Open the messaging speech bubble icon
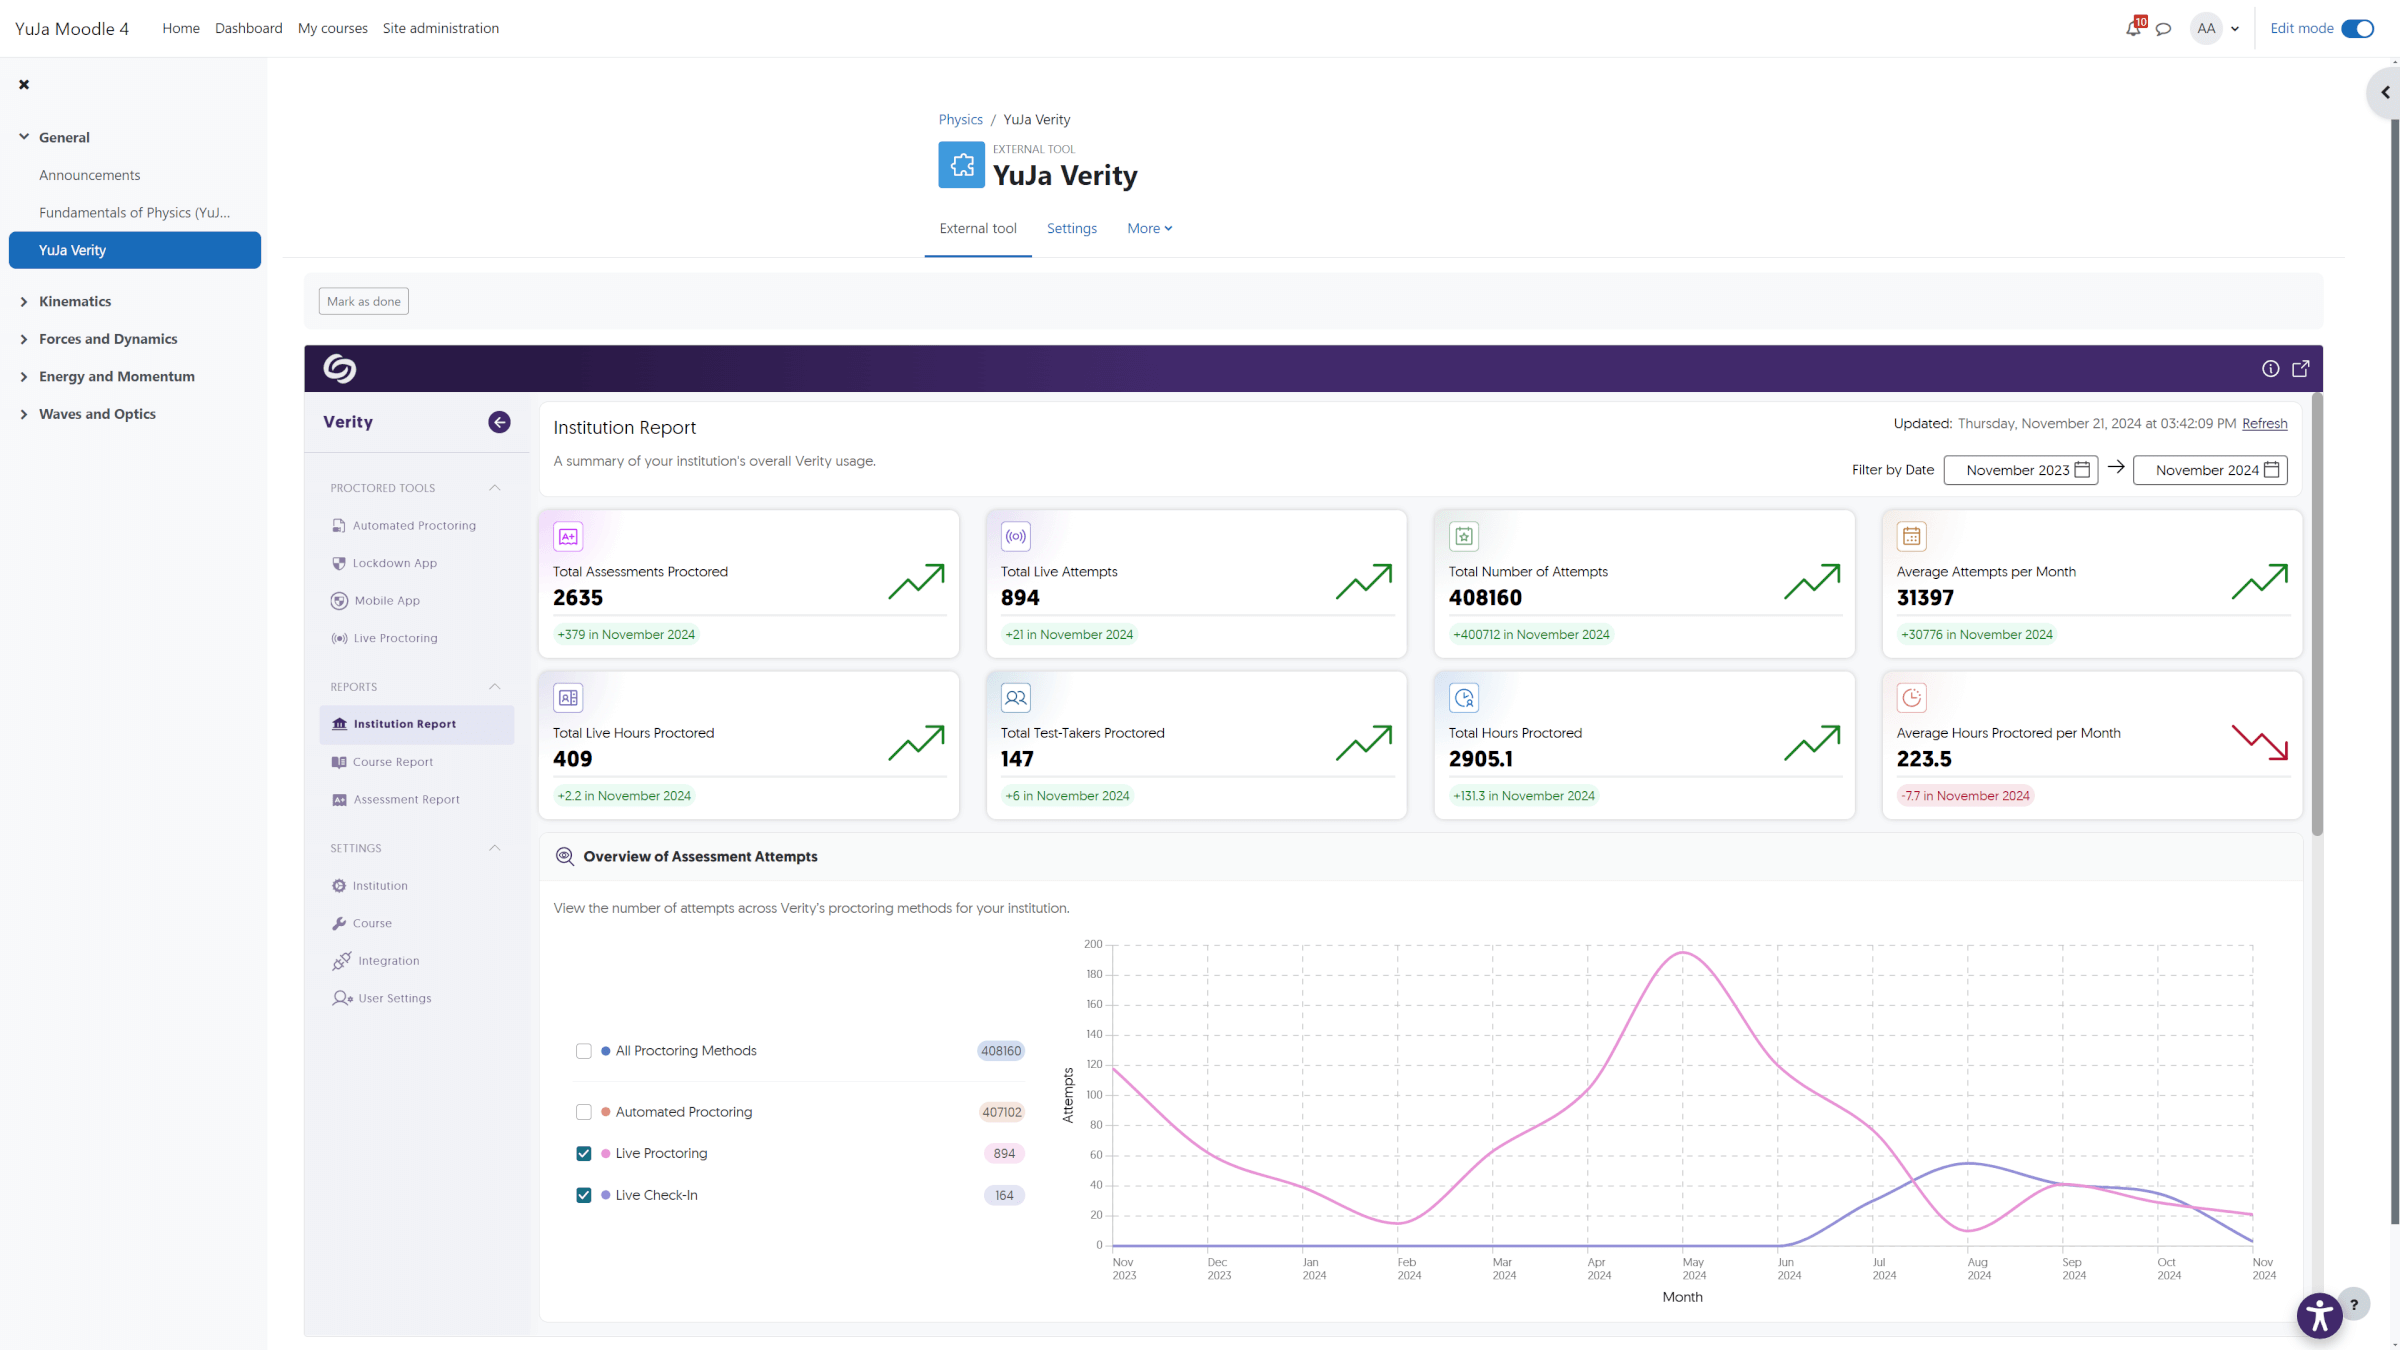The image size is (2400, 1350). 2163,29
